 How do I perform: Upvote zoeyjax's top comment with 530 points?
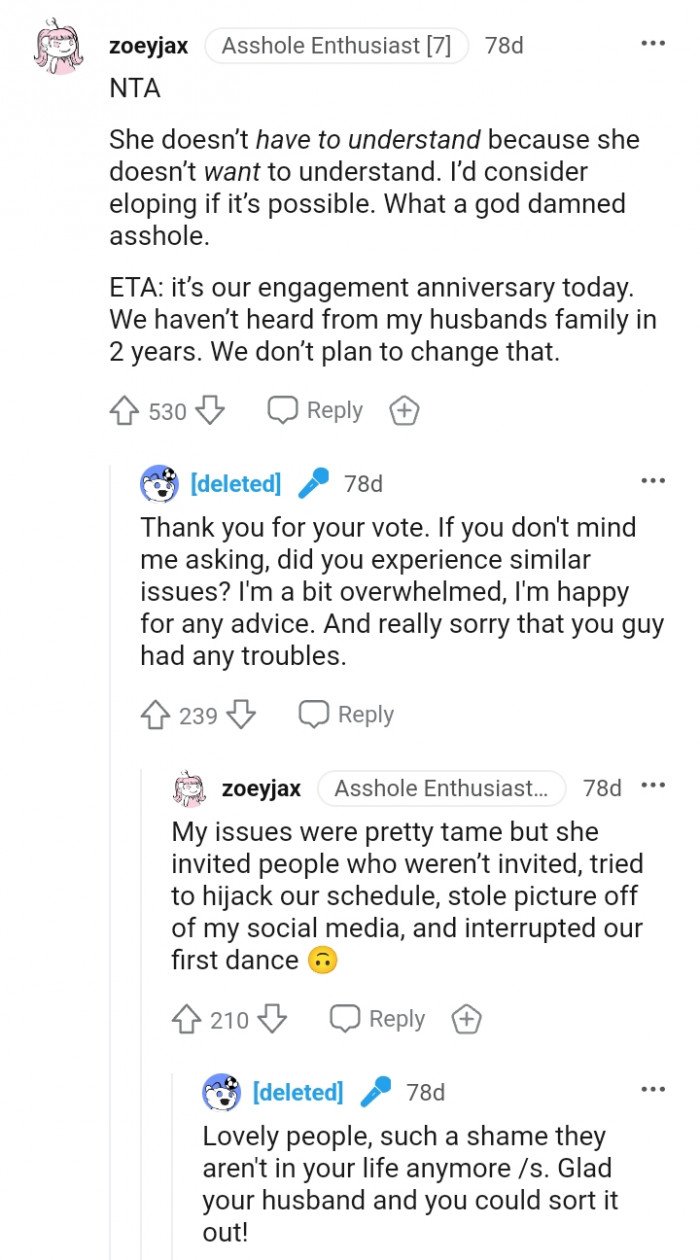[x=123, y=411]
